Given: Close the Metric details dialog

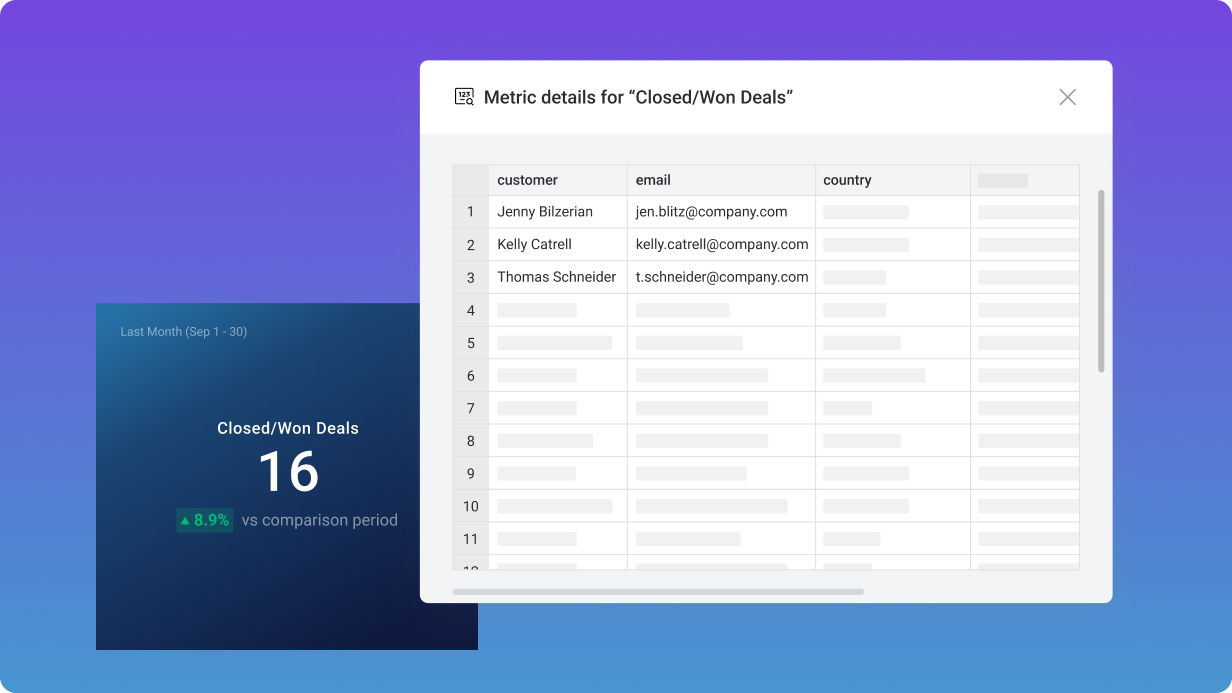Looking at the screenshot, I should click(x=1067, y=97).
